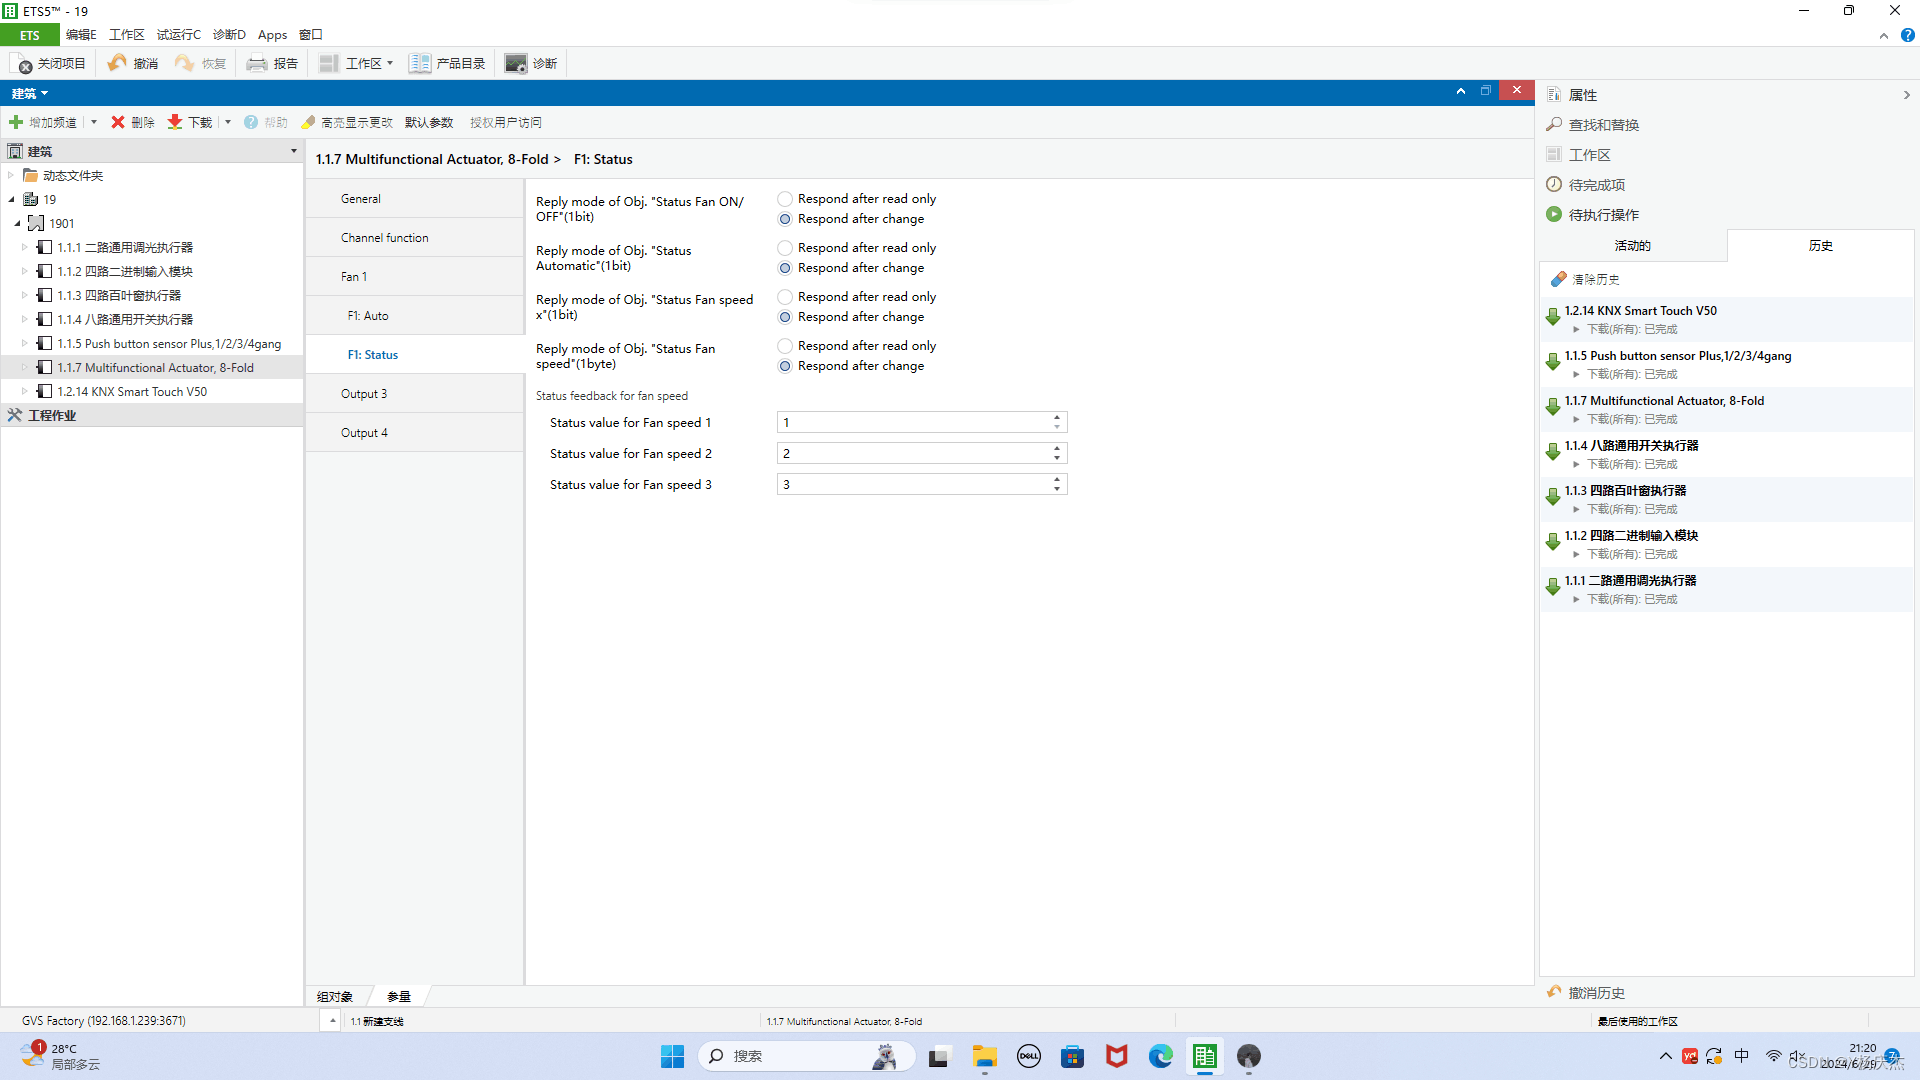Select the Output 3 parameter tab
This screenshot has width=1920, height=1080.
(364, 394)
